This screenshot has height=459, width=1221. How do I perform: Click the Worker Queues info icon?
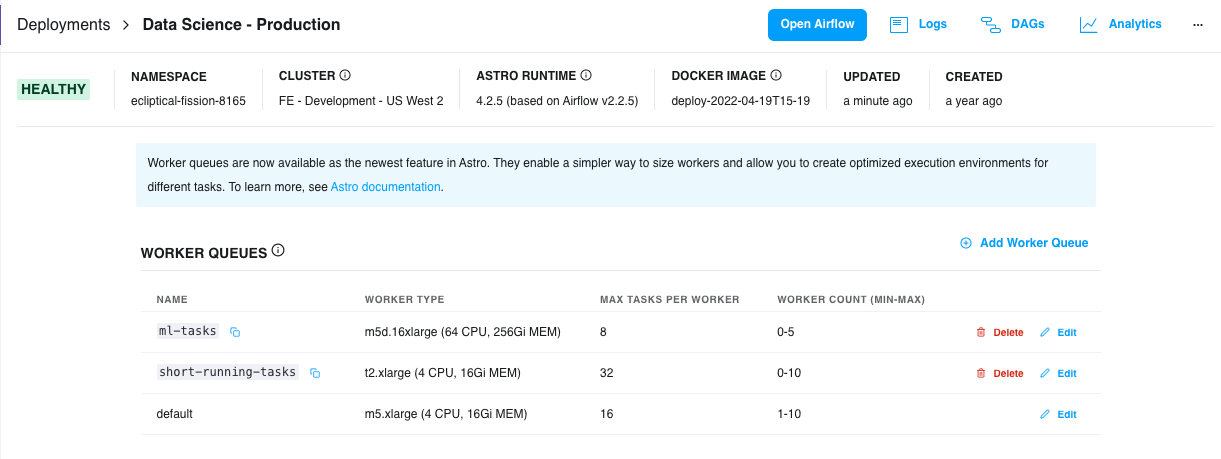(278, 251)
